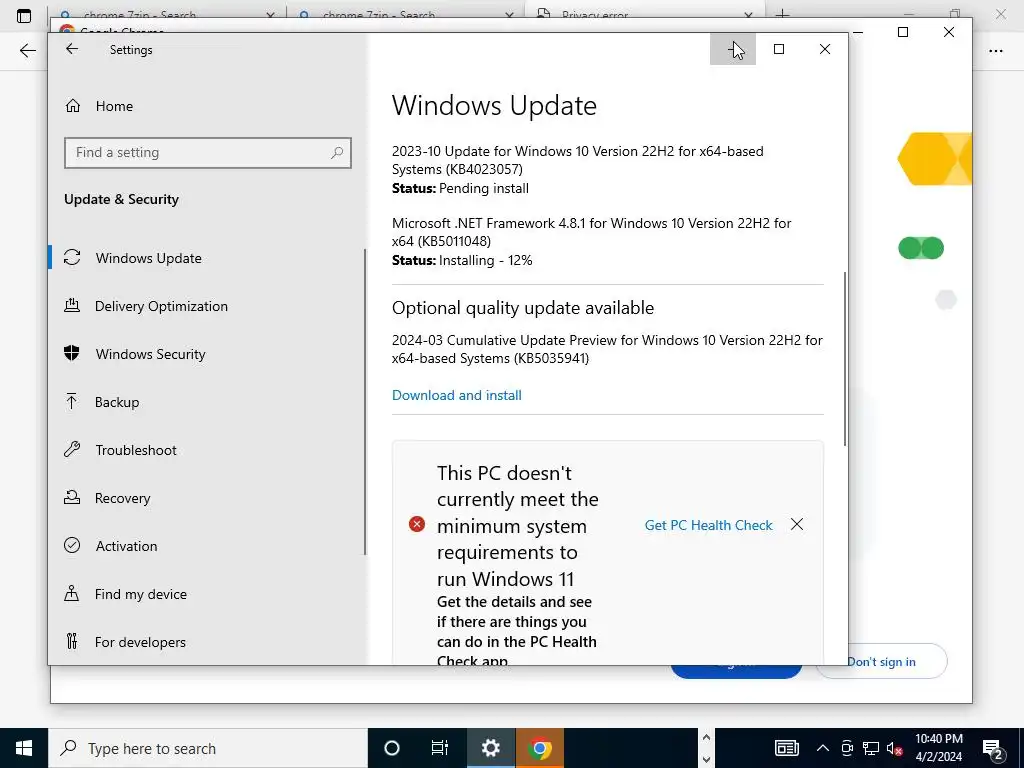The image size is (1024, 768).
Task: Show hidden system tray icons
Action: point(823,748)
